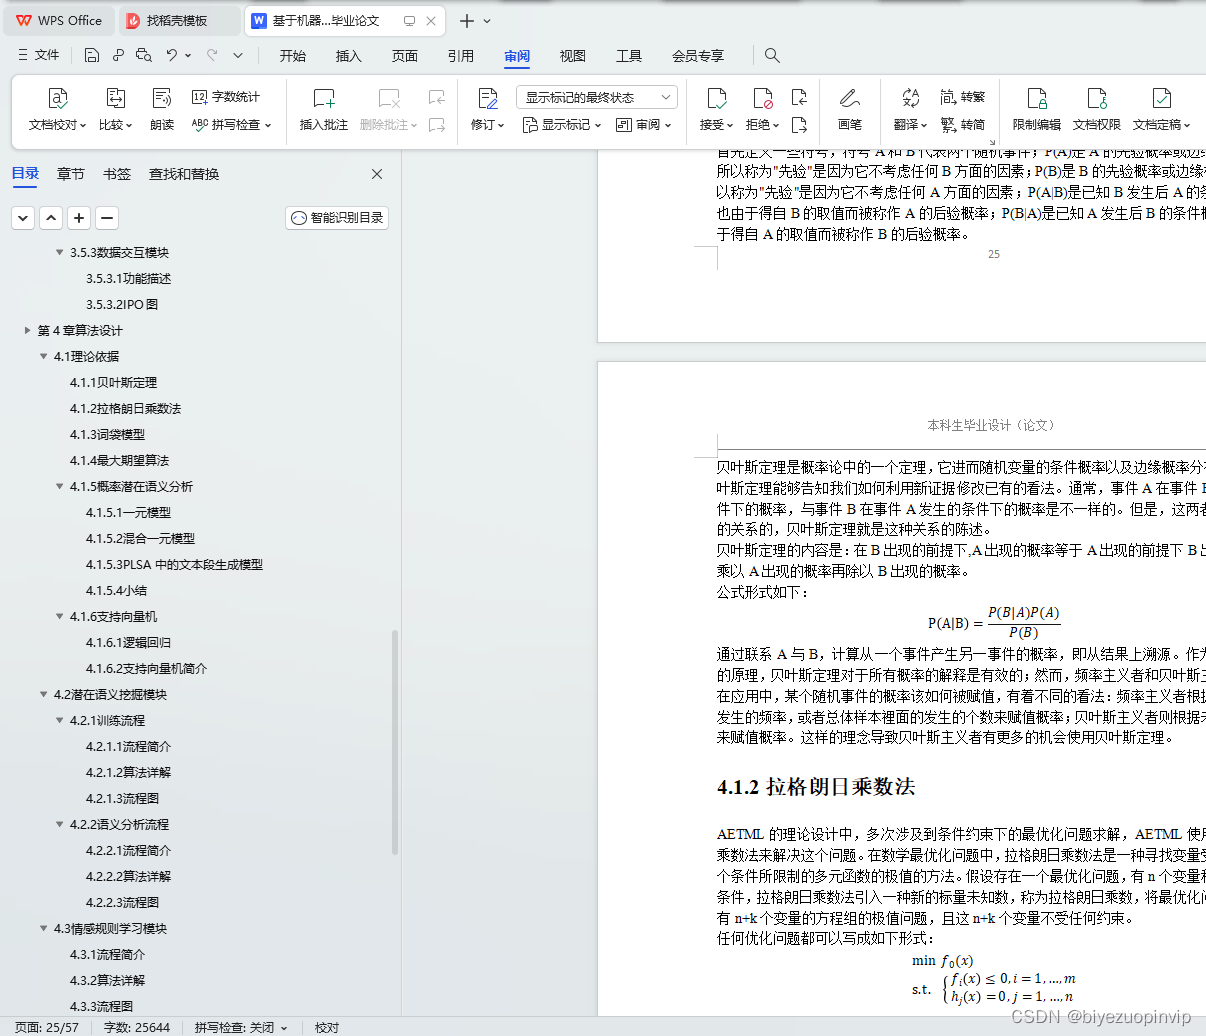The width and height of the screenshot is (1206, 1036).
Task: Click the 朗读 read aloud icon
Action: point(162,98)
